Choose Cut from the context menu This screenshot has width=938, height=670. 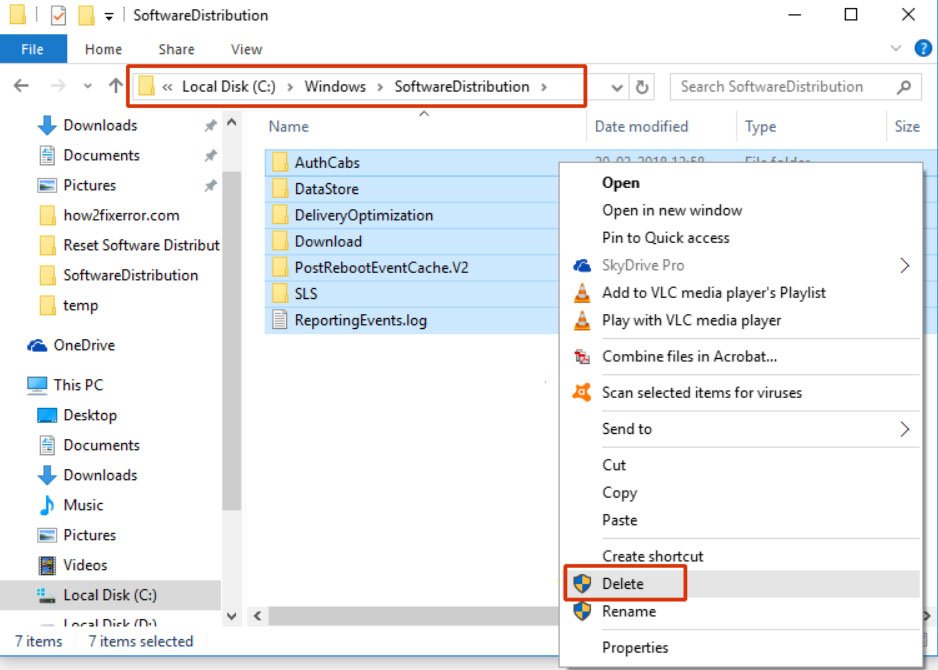[x=614, y=465]
